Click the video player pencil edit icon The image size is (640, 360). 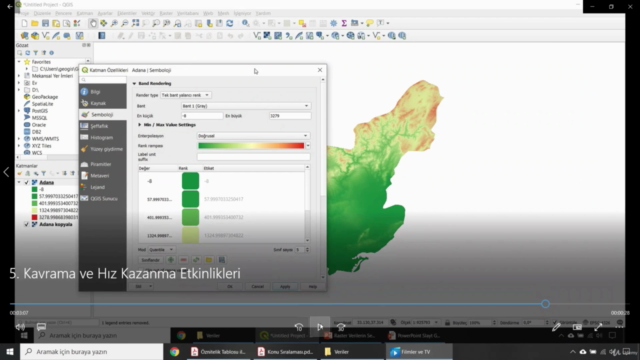click(x=556, y=327)
